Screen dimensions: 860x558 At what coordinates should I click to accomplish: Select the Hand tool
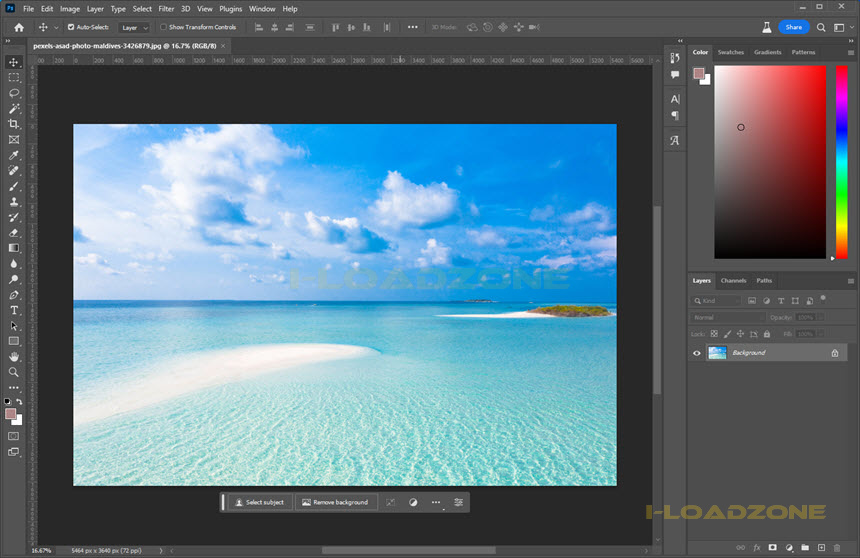tap(14, 357)
